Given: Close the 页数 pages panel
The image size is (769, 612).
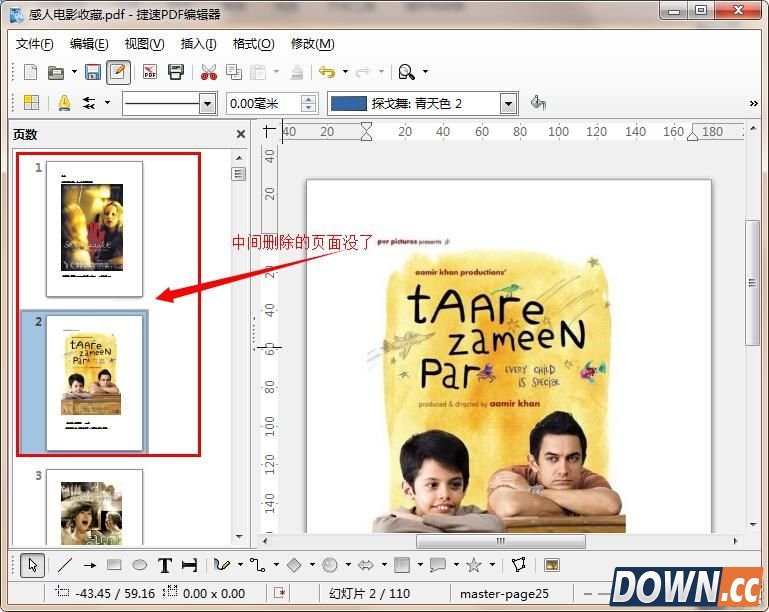Looking at the screenshot, I should coord(240,134).
